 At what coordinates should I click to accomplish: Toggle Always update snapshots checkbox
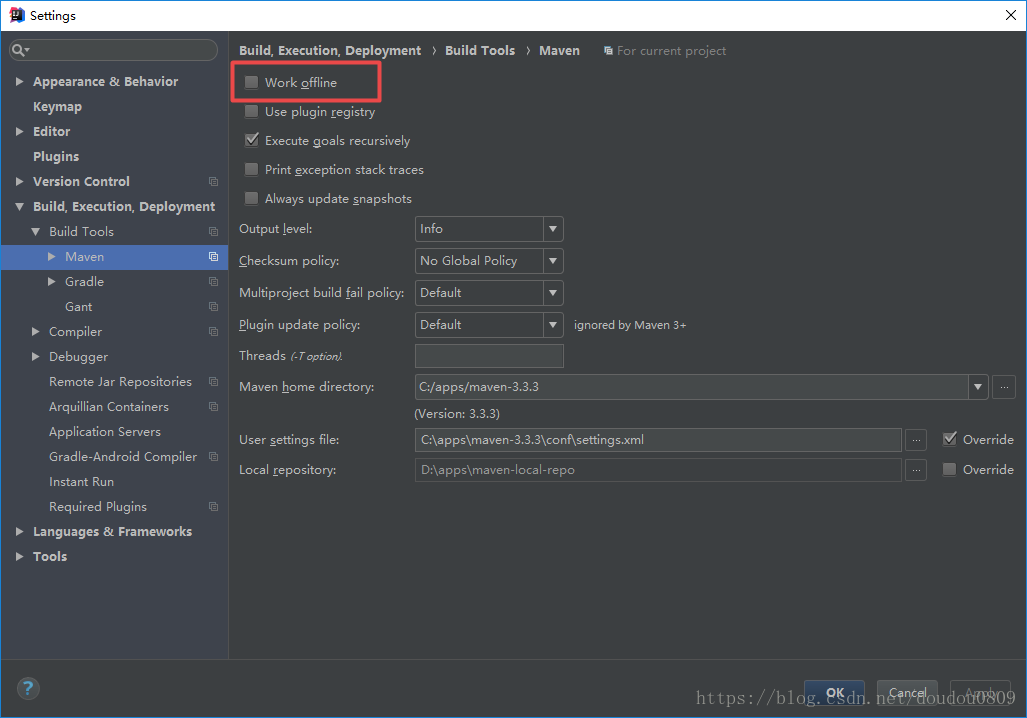click(x=251, y=198)
